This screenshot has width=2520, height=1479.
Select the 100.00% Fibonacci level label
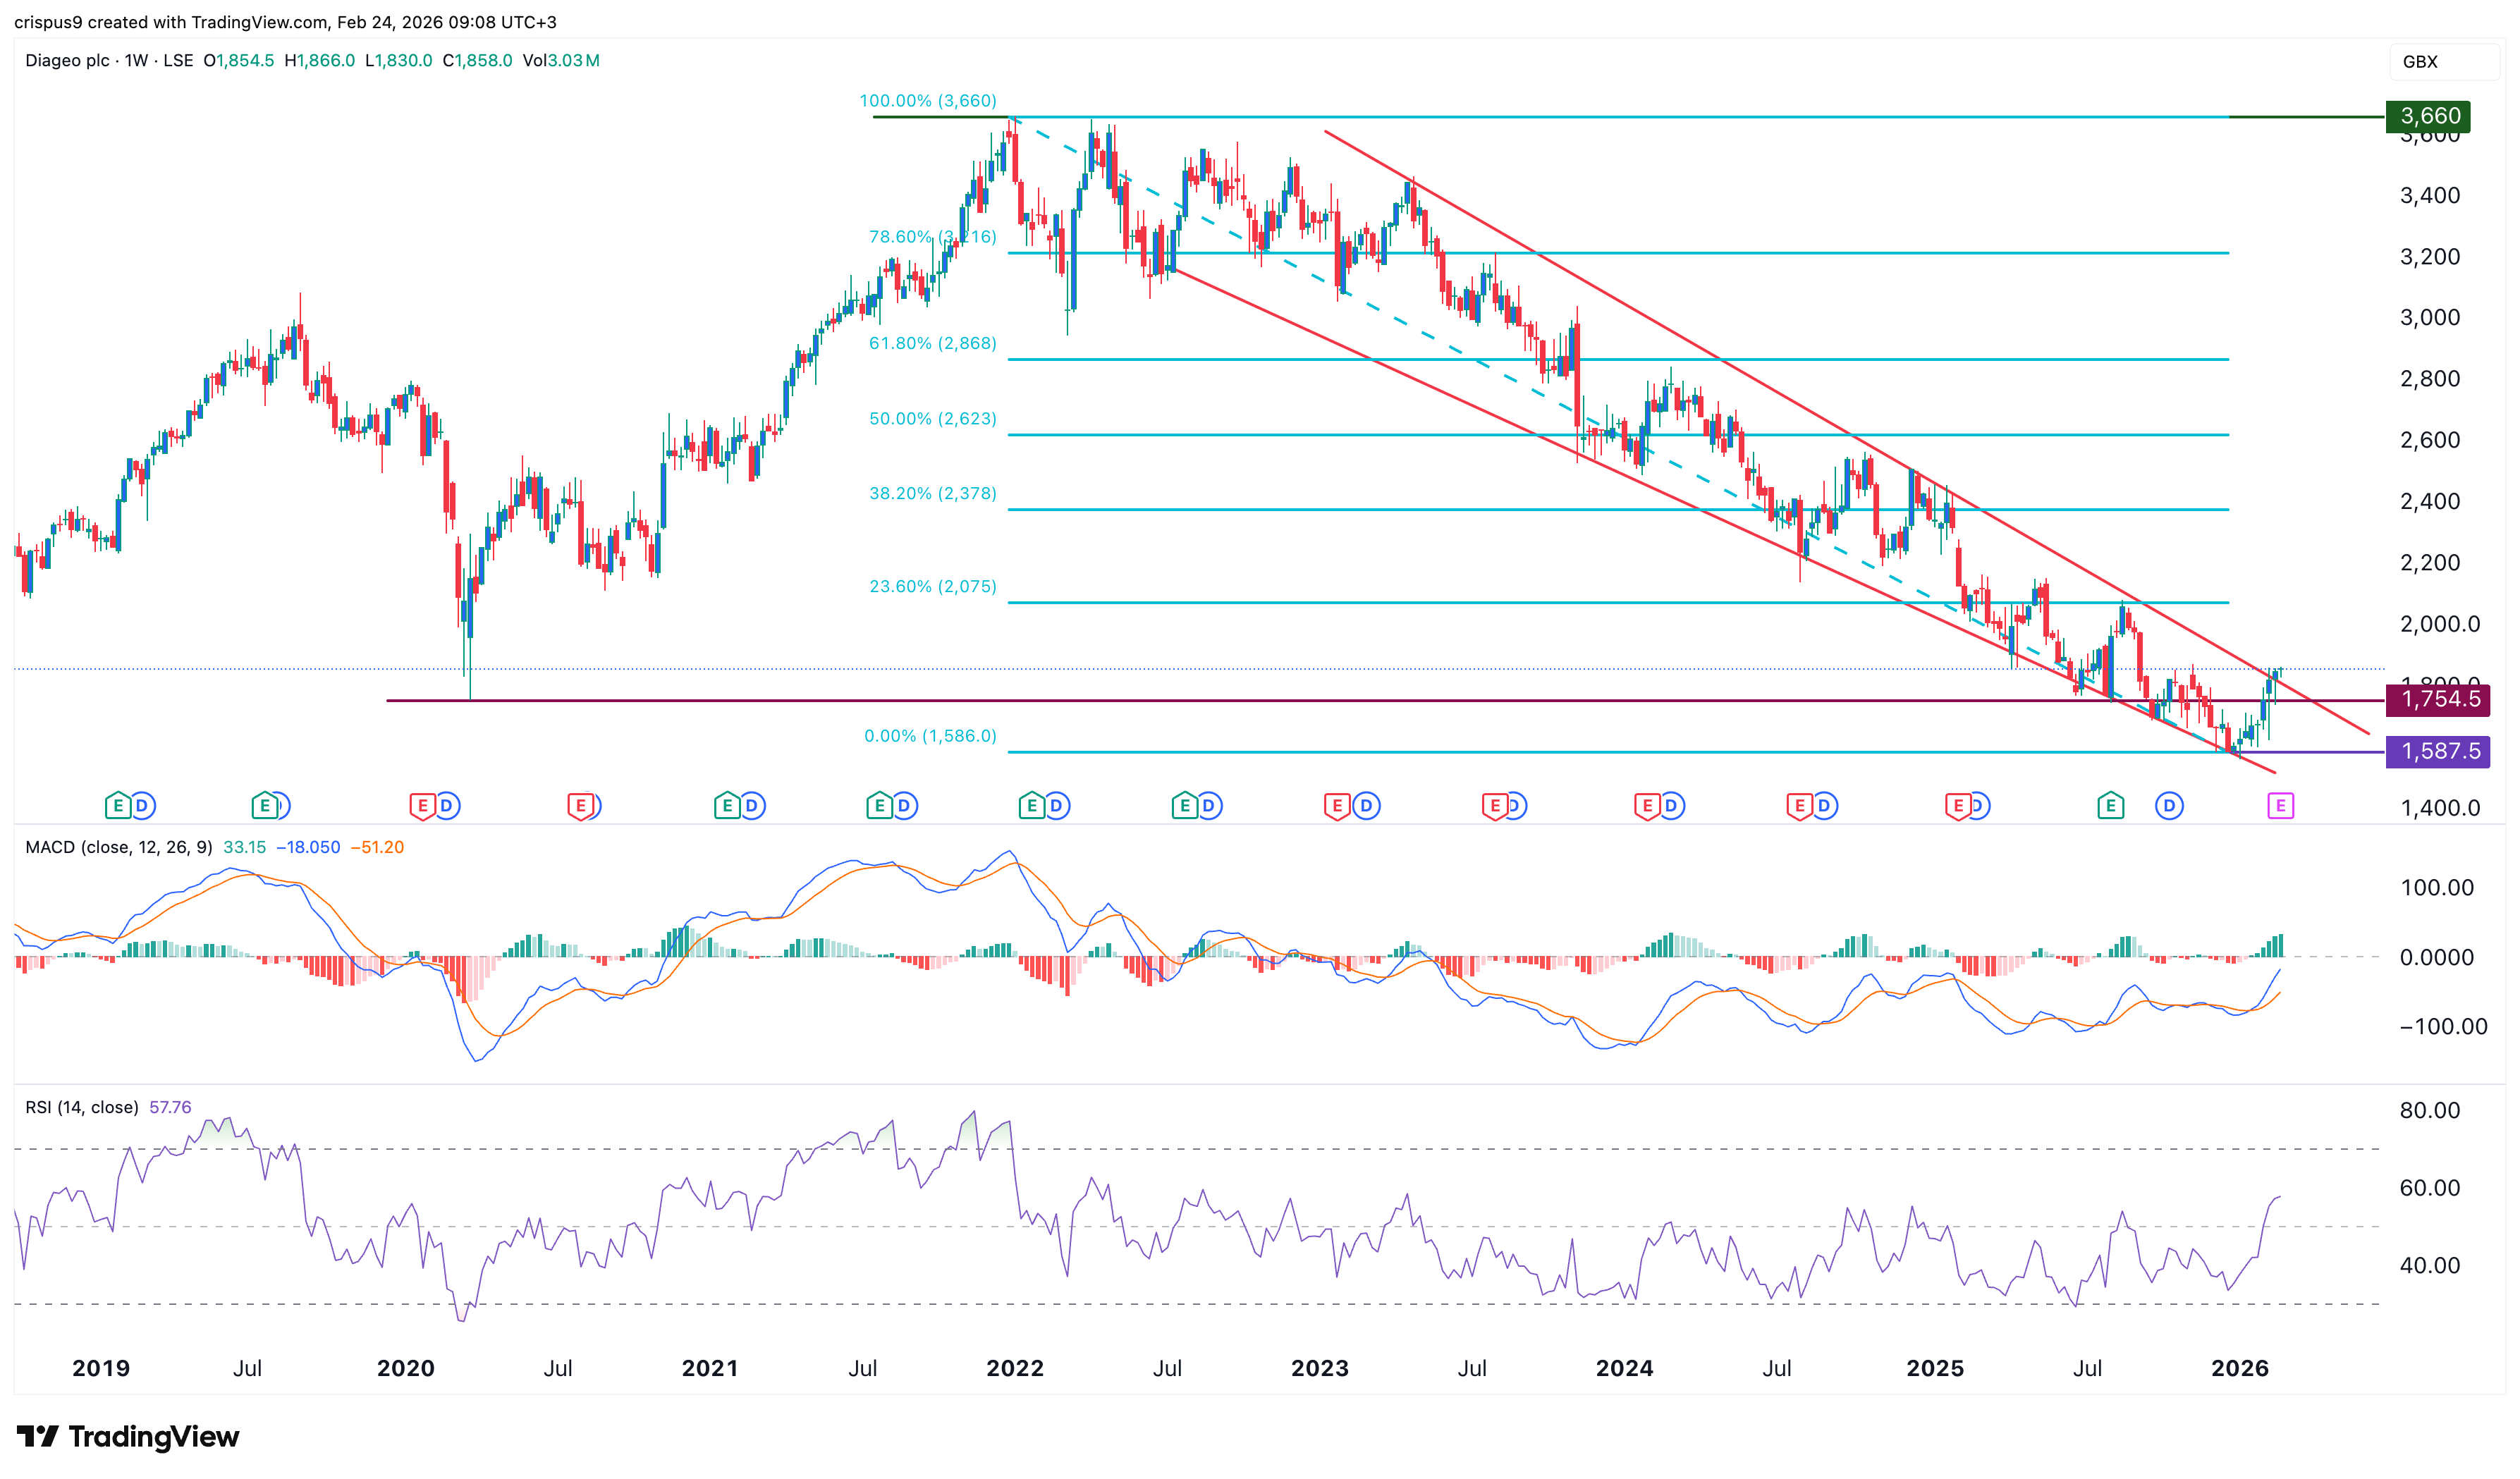[927, 101]
